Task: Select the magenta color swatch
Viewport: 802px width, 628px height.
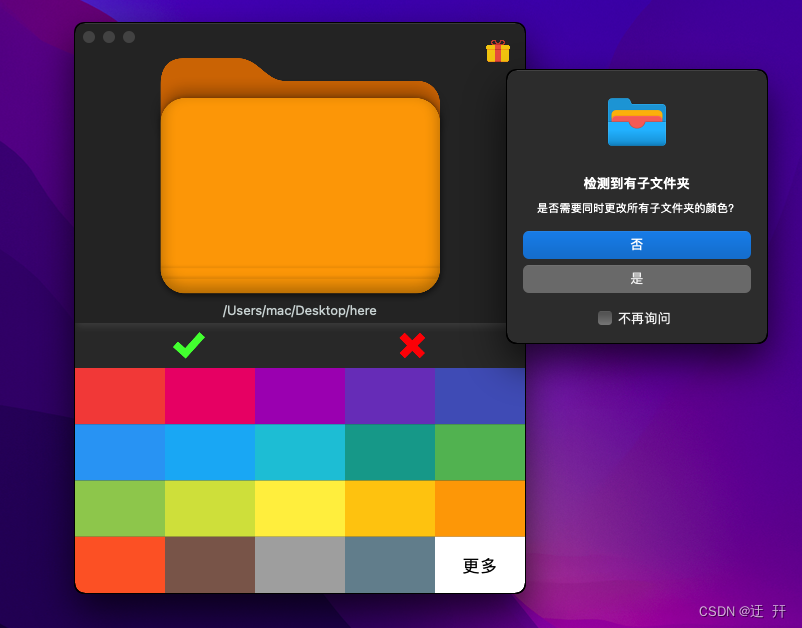Action: [x=209, y=395]
